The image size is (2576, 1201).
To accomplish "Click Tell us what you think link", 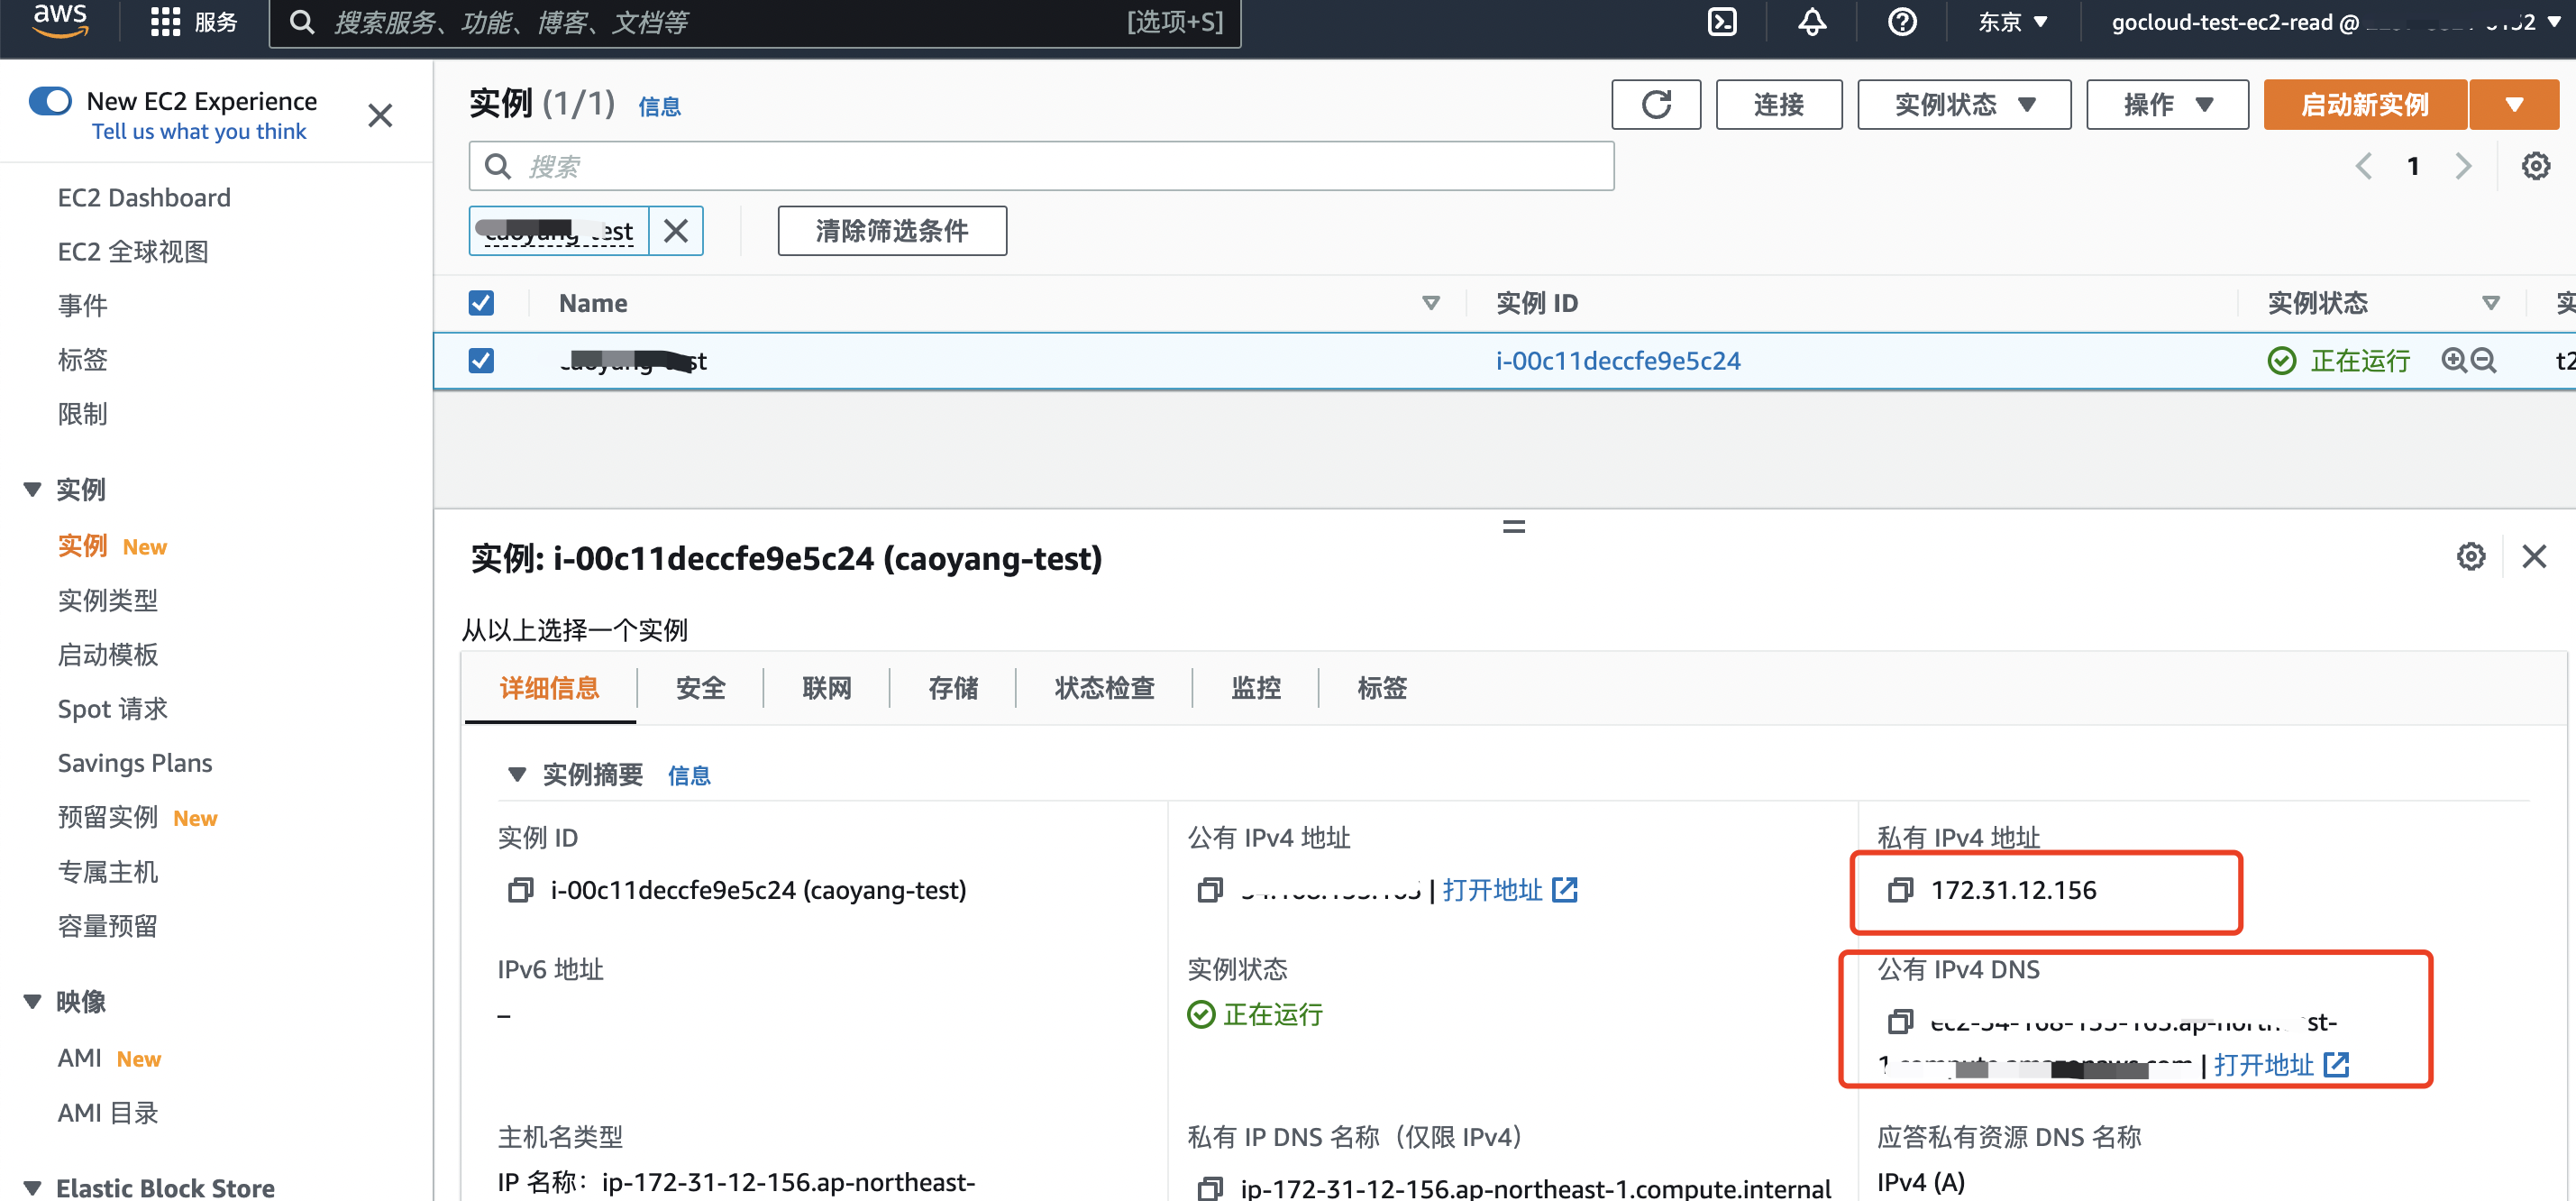I will tap(199, 131).
